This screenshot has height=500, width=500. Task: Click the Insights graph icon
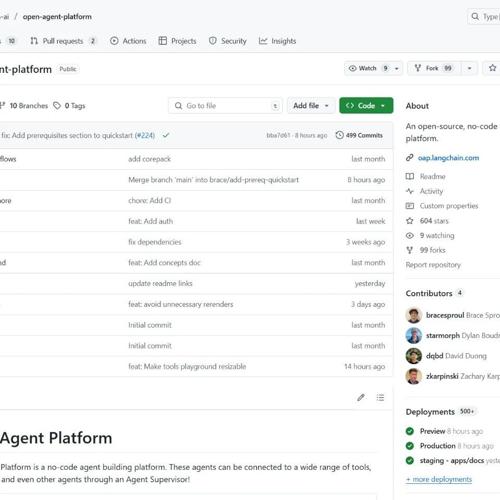[x=263, y=41]
